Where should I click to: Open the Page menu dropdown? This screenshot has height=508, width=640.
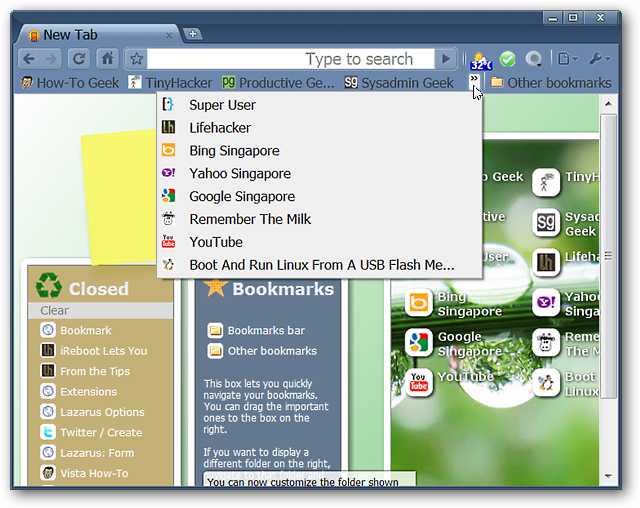pos(568,59)
